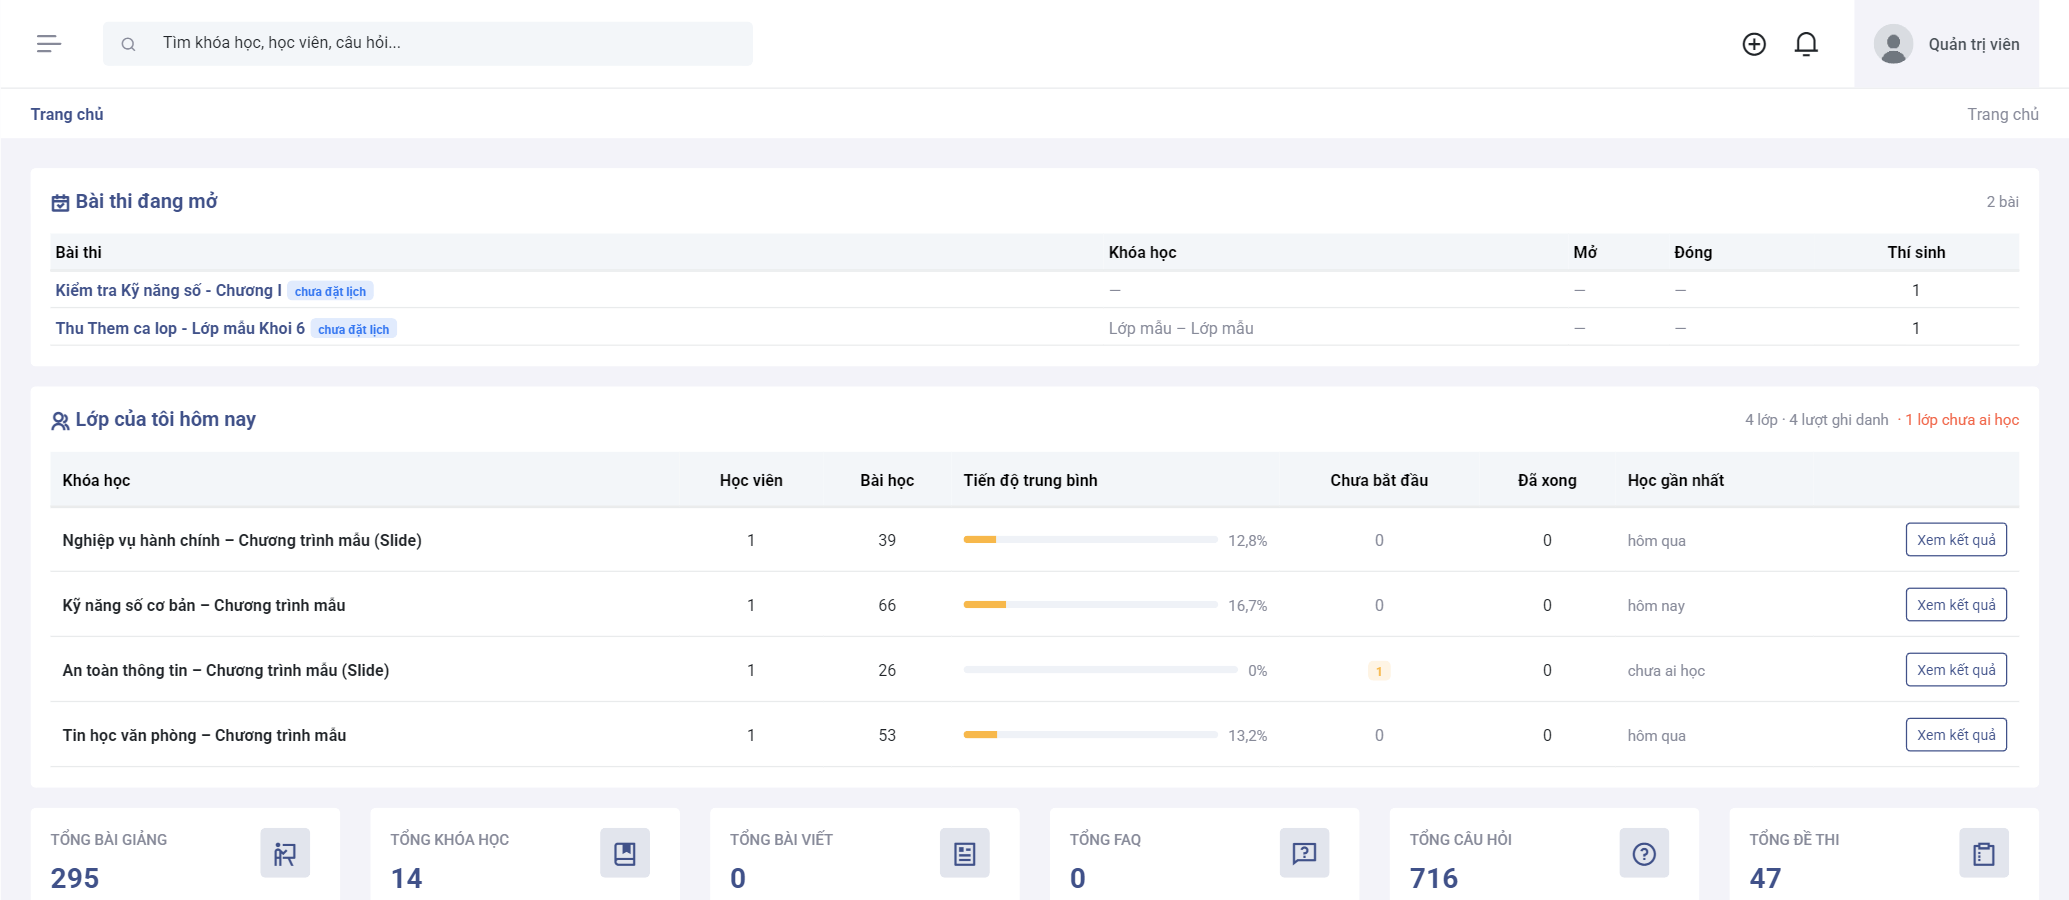Click the Tổng đề thi clipboard icon
The width and height of the screenshot is (2069, 900).
click(x=1984, y=853)
